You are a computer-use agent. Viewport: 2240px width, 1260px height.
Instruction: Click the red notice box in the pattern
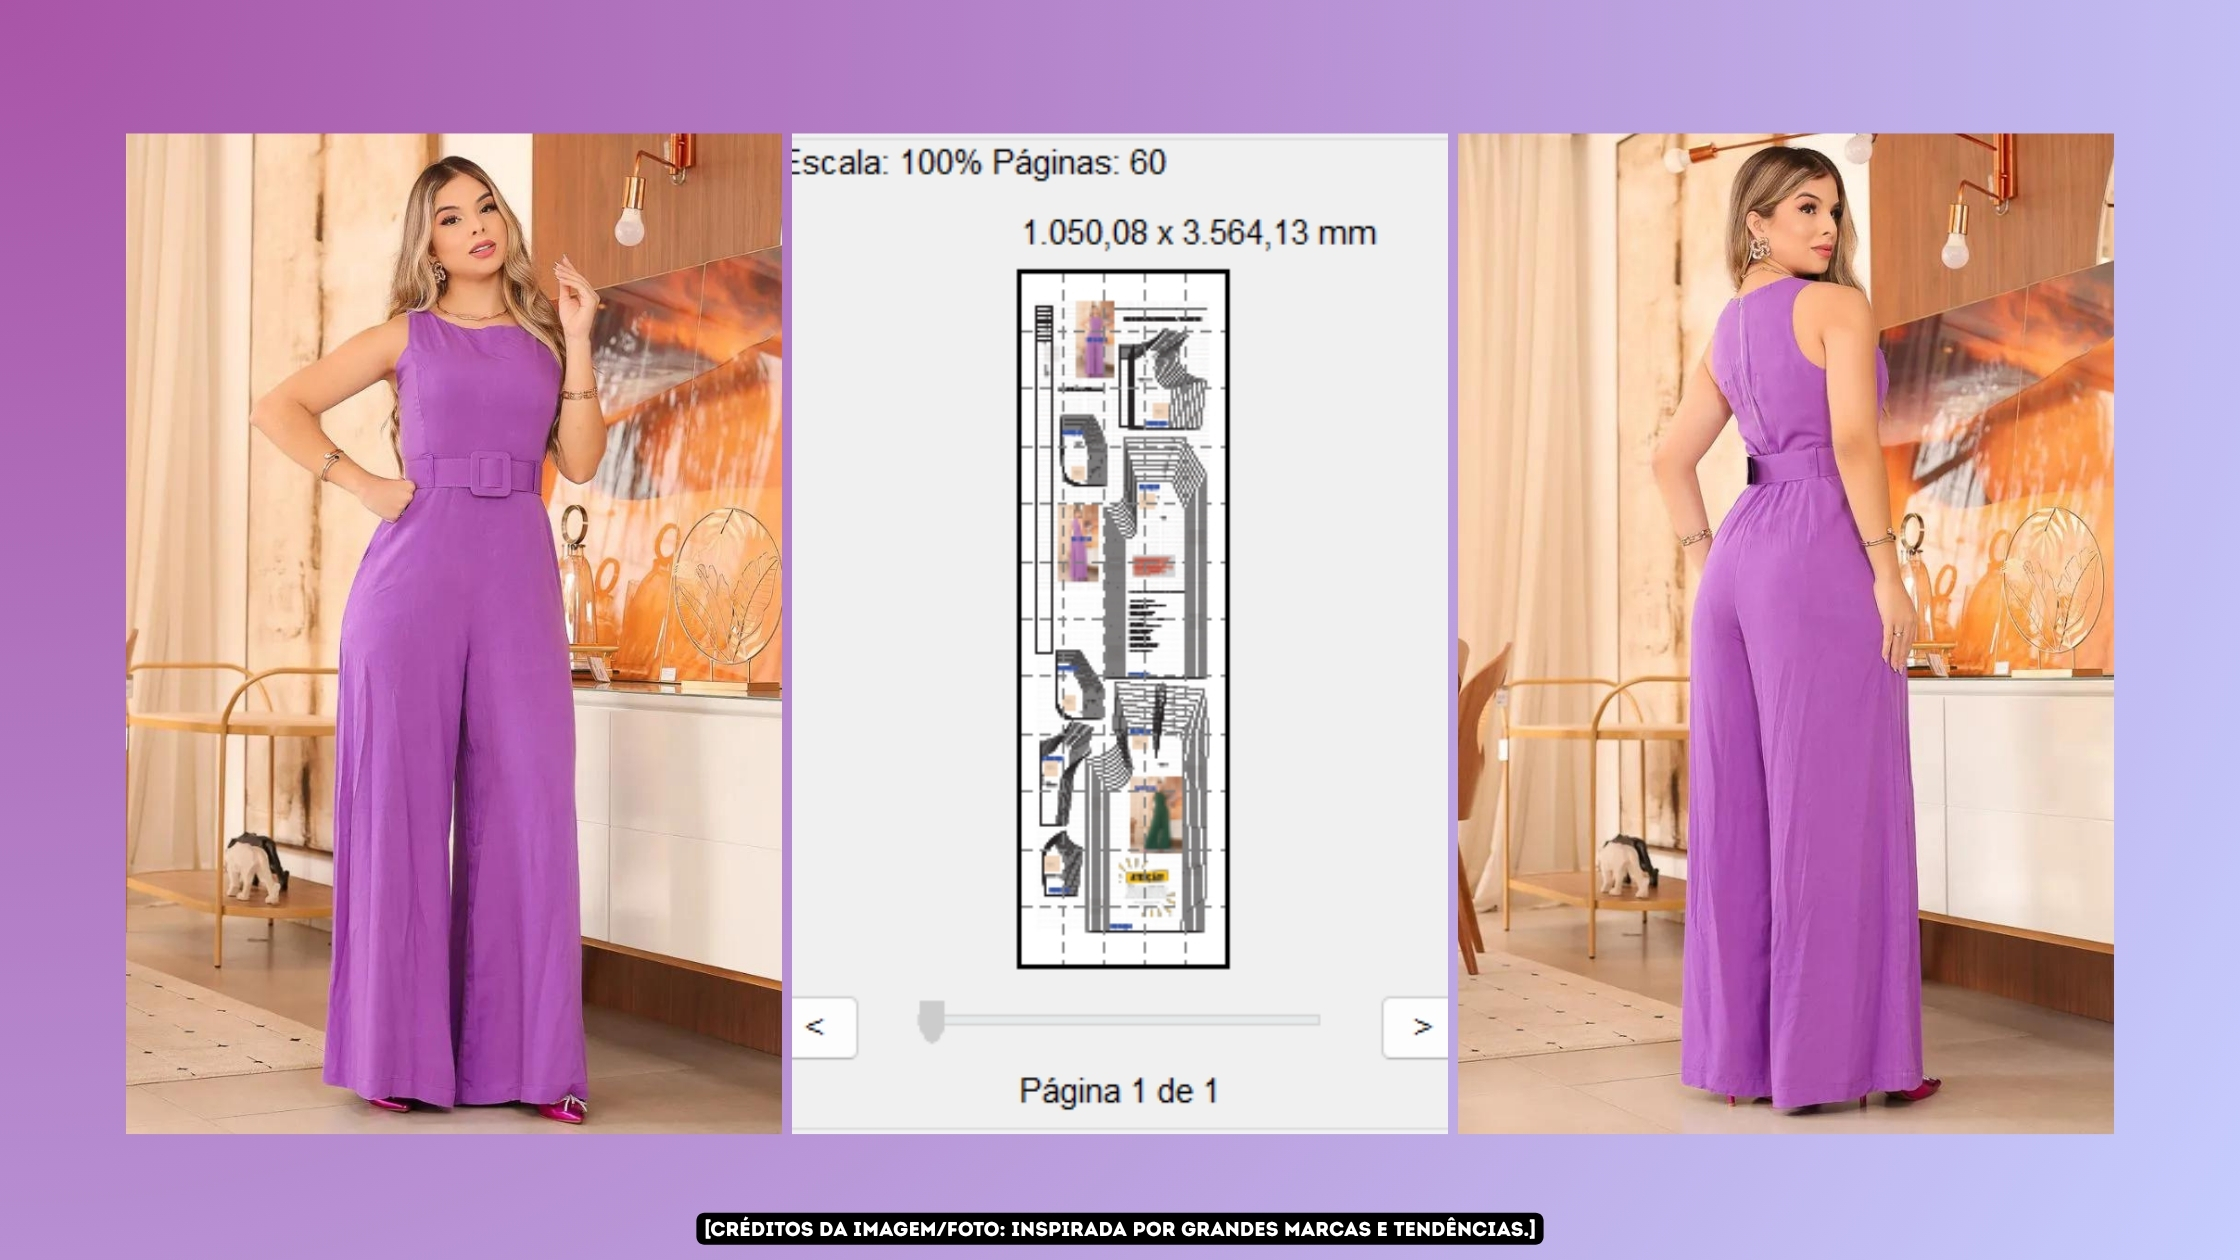pos(1152,565)
